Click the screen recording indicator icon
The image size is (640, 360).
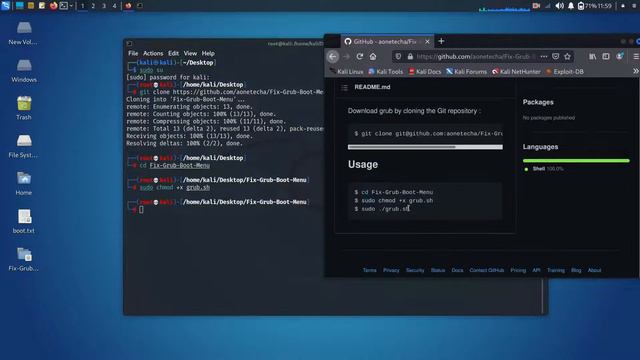[x=536, y=6]
